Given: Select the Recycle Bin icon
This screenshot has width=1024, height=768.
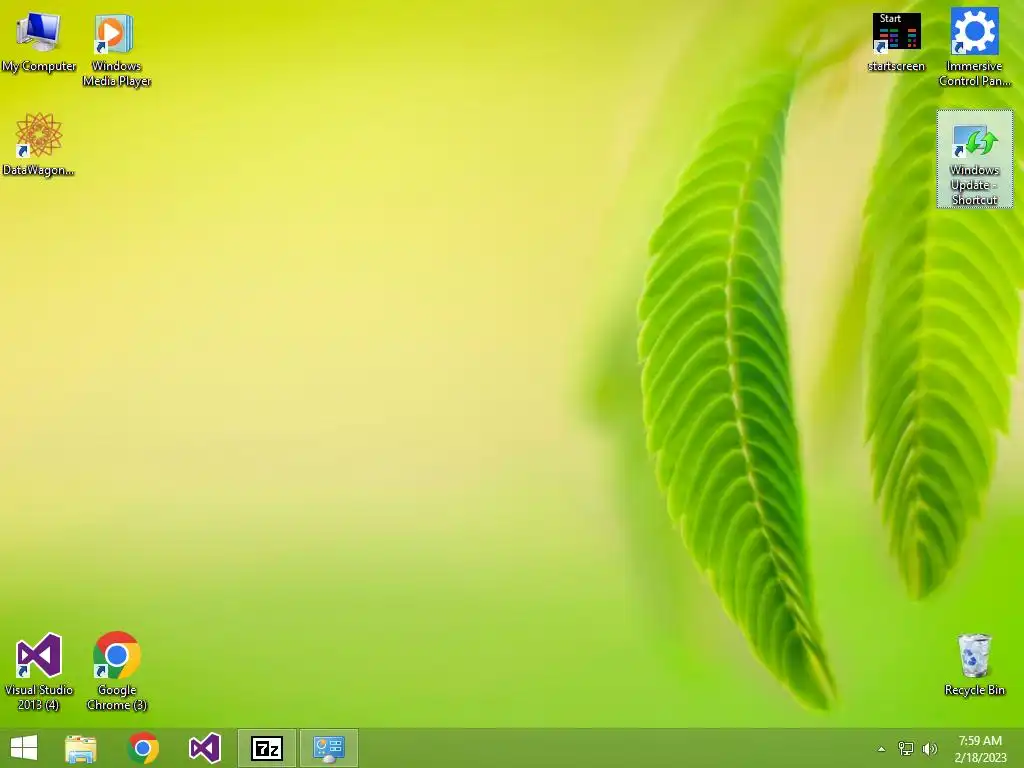Looking at the screenshot, I should (974, 664).
